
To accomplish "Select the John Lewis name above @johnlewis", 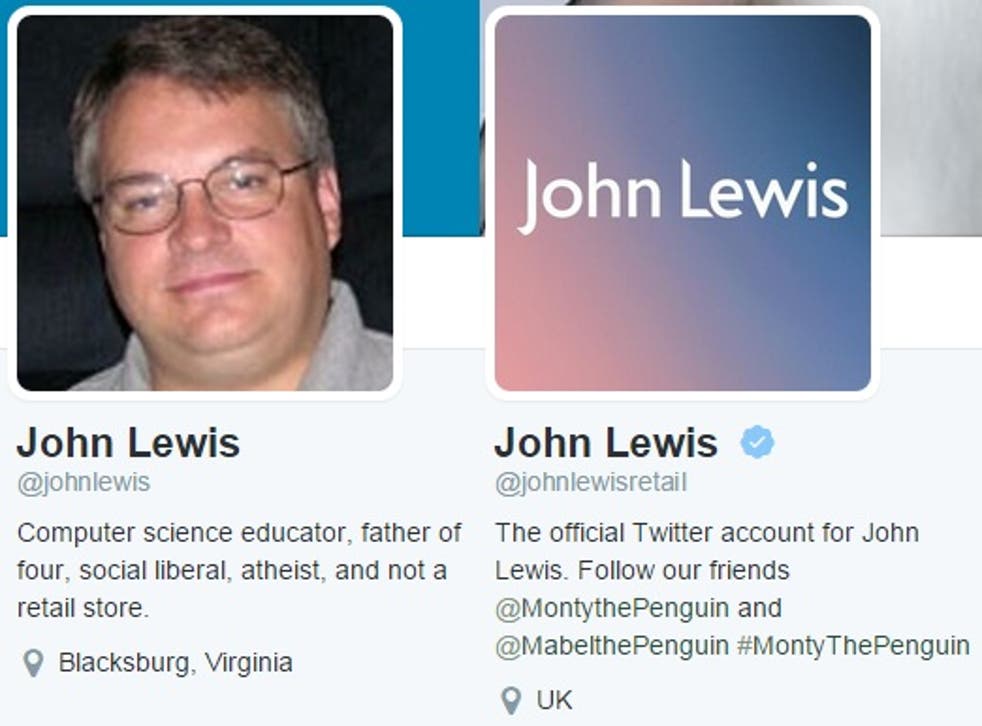I will (x=128, y=443).
